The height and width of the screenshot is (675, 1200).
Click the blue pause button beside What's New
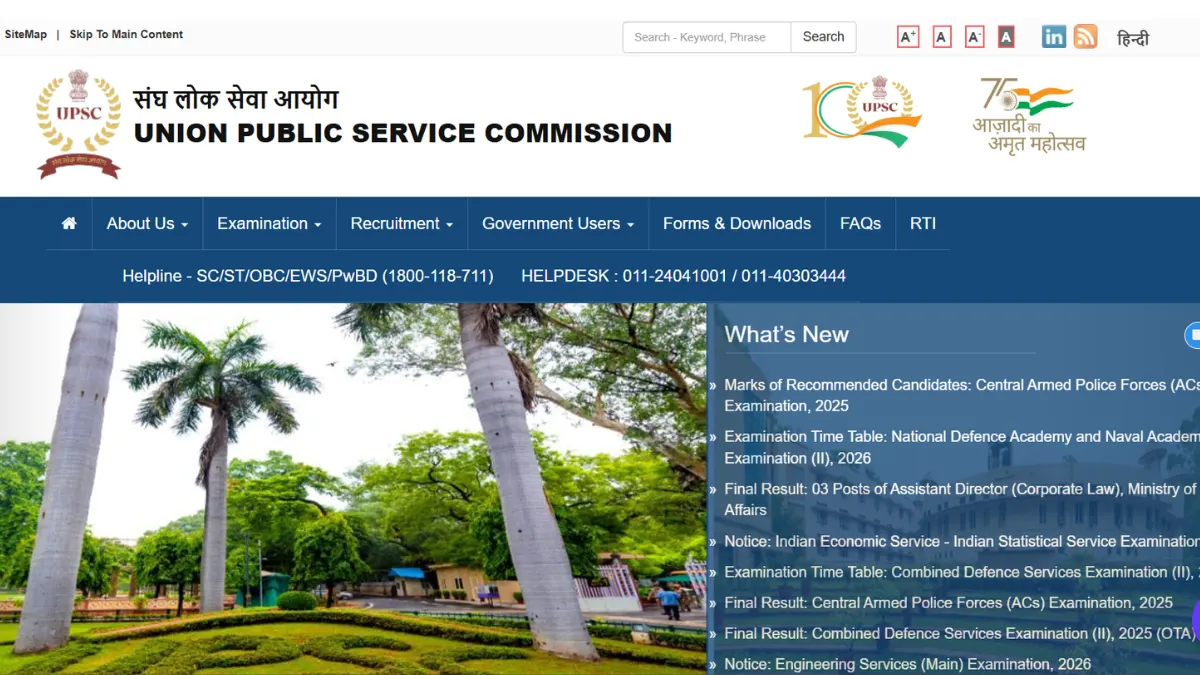point(1192,335)
